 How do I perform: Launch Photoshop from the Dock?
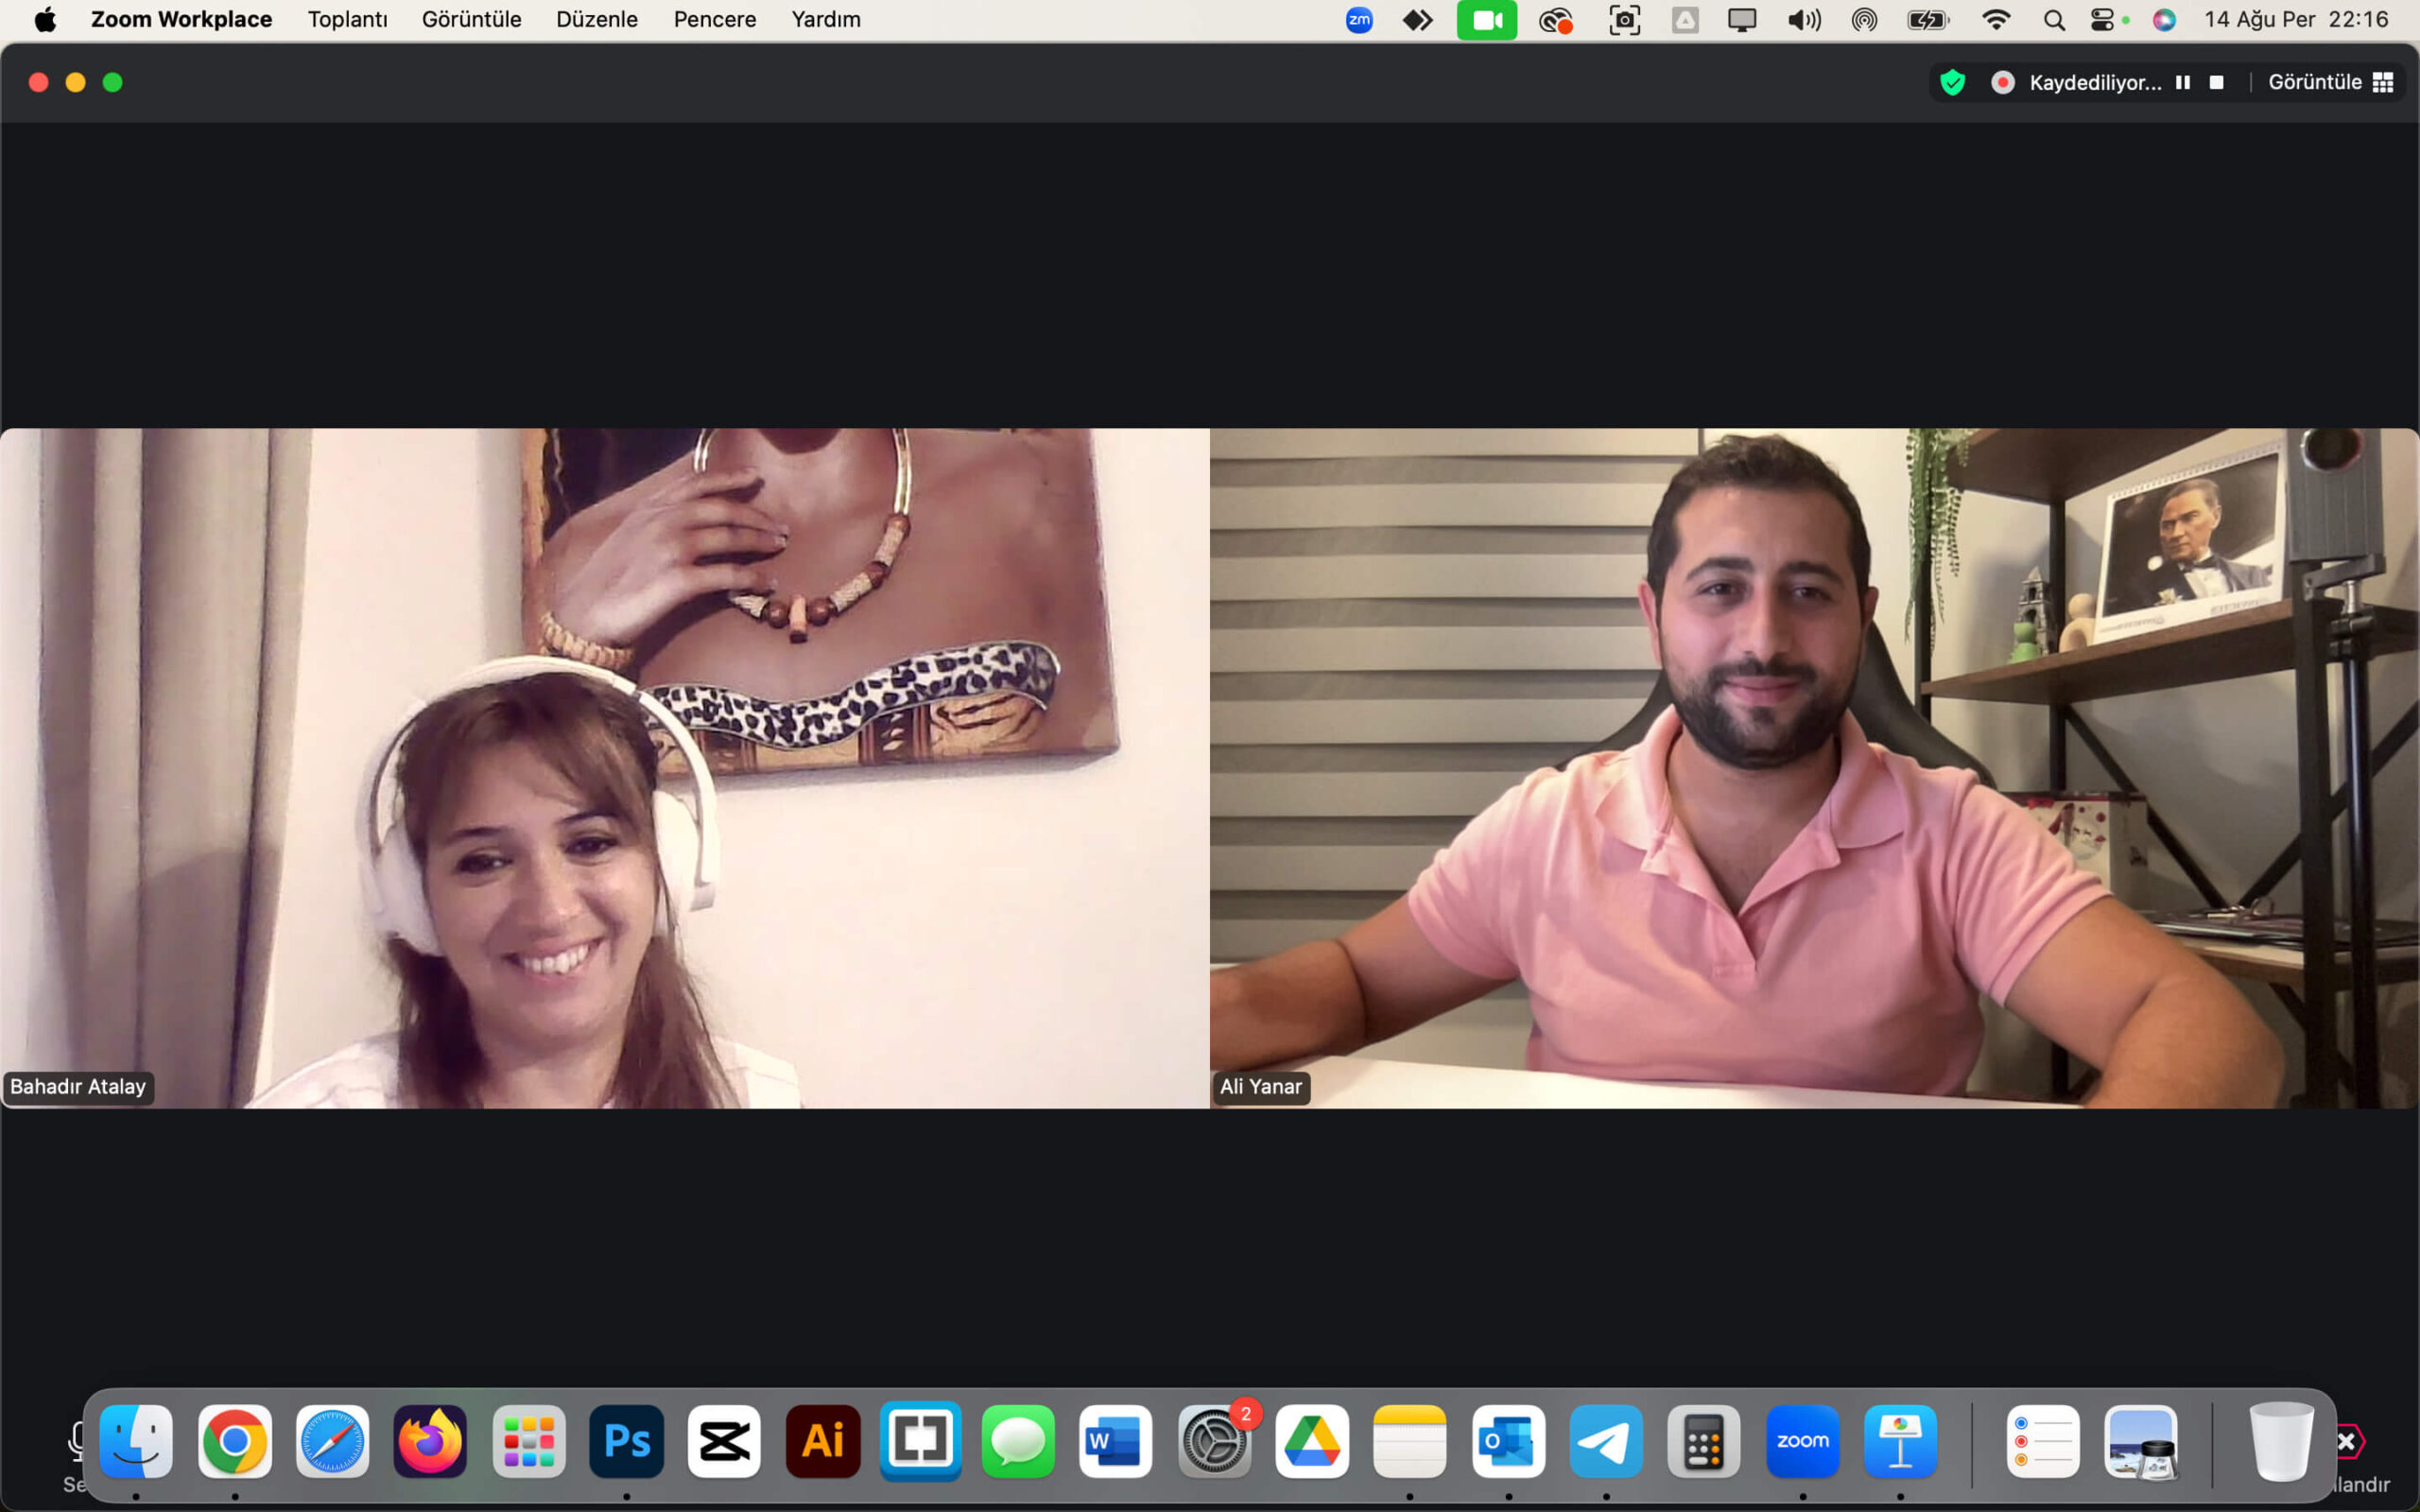point(627,1441)
